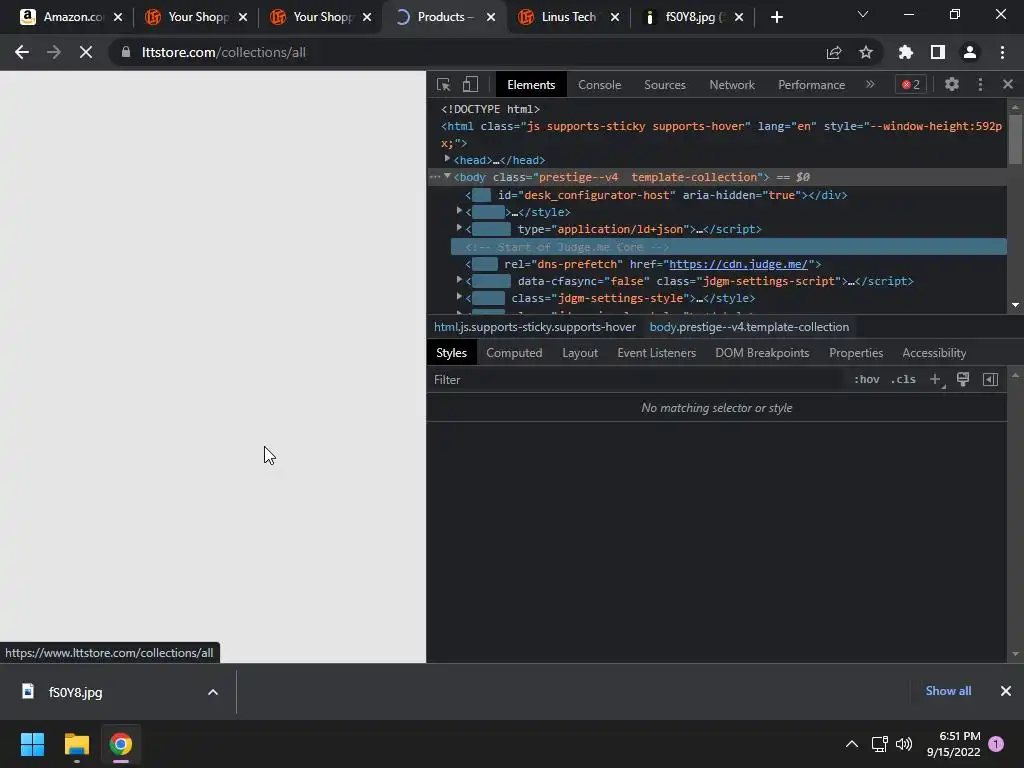Open fS0Y8.jpg download options chevron
The image size is (1024, 768).
coord(212,692)
